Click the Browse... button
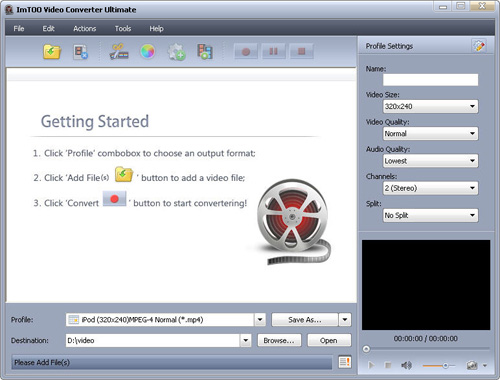500x380 pixels. click(x=279, y=340)
